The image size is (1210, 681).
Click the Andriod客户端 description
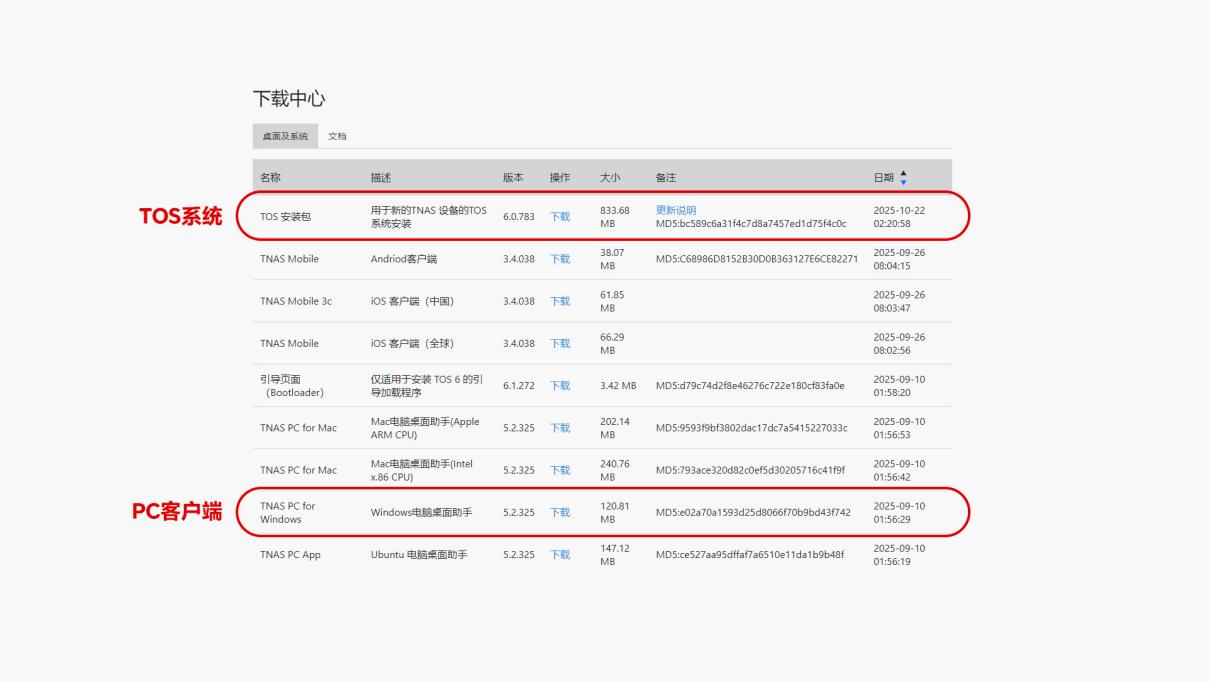(404, 259)
